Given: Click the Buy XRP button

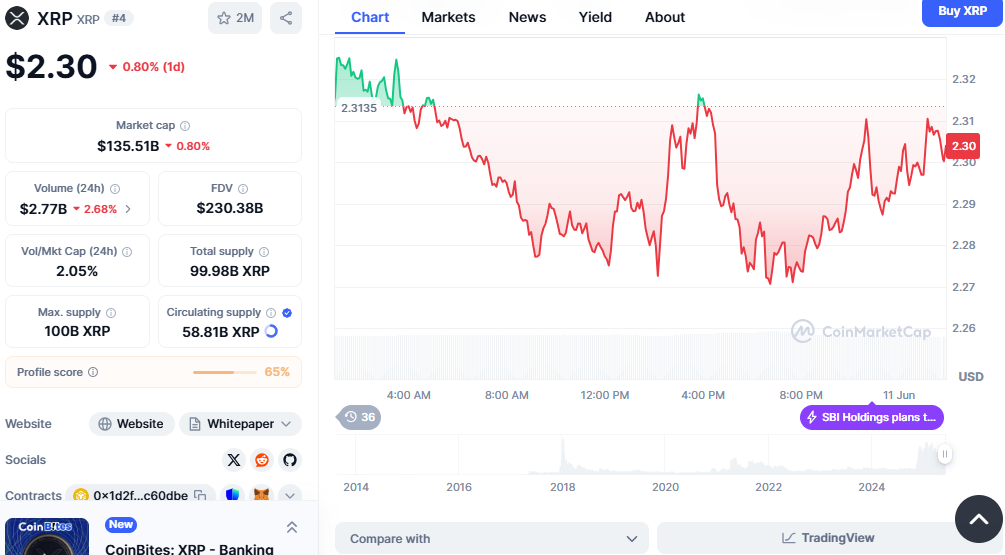Looking at the screenshot, I should tap(962, 11).
